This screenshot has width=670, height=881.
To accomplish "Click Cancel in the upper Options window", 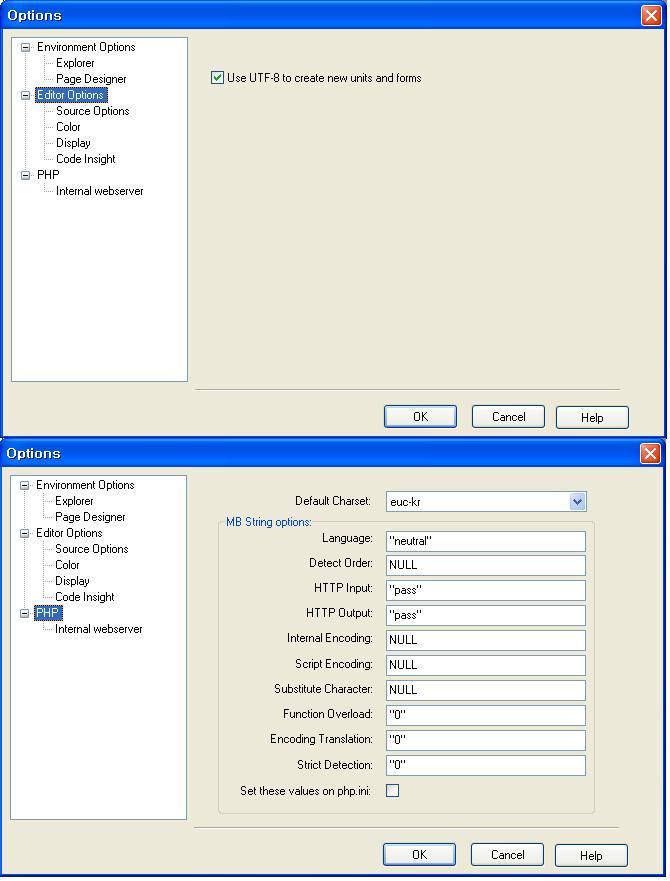I will [x=508, y=417].
